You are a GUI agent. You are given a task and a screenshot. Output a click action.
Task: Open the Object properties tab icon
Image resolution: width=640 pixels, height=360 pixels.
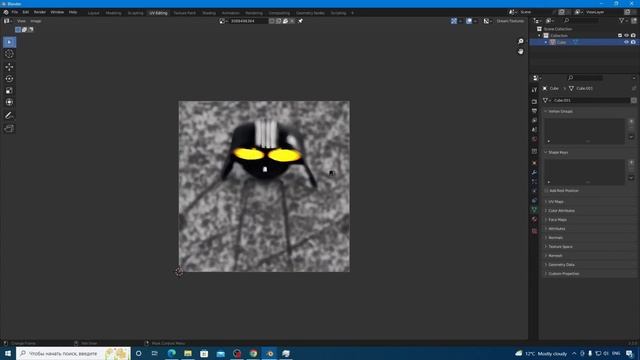[x=534, y=163]
